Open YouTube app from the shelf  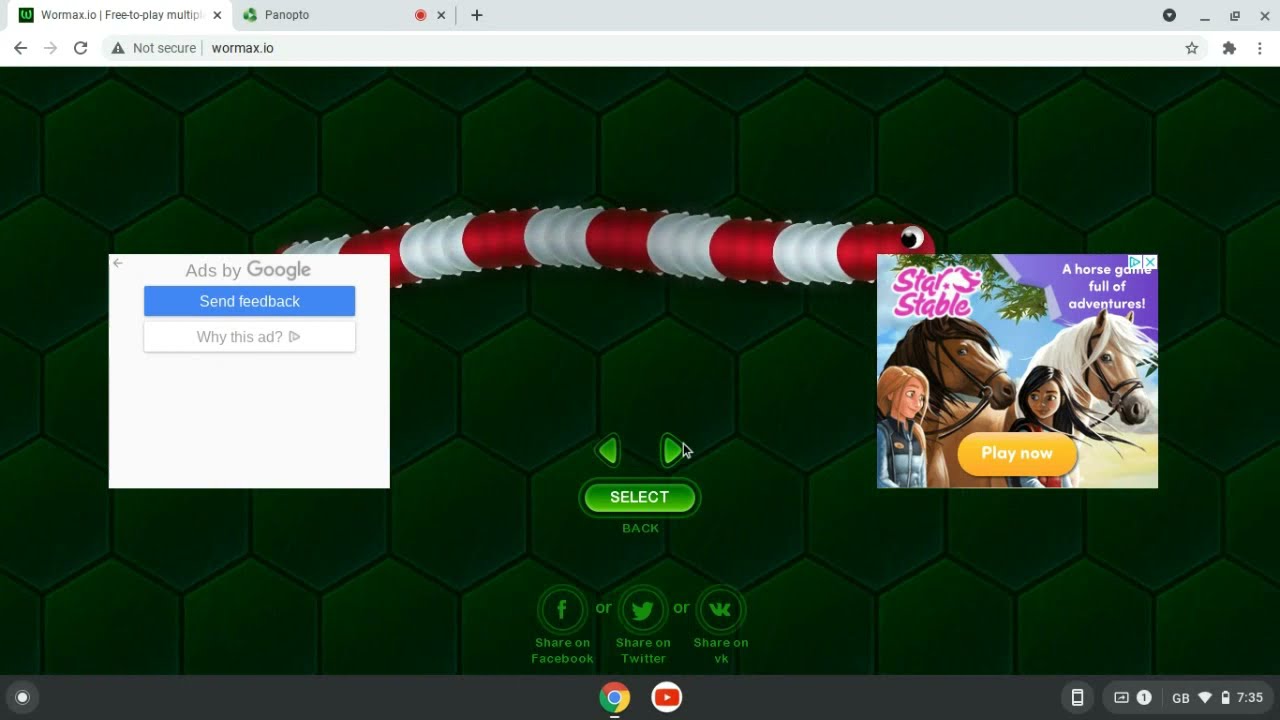666,697
